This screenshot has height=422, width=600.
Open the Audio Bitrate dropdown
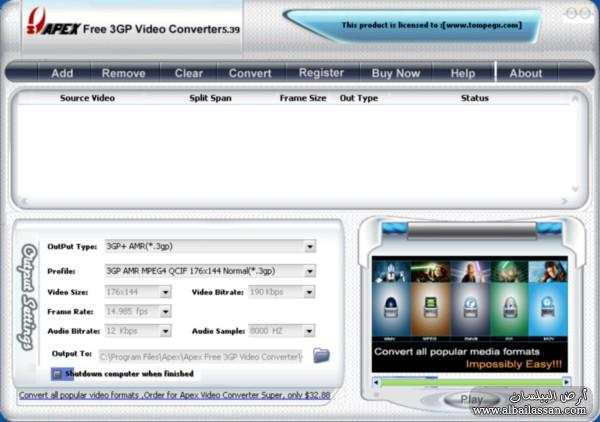165,331
